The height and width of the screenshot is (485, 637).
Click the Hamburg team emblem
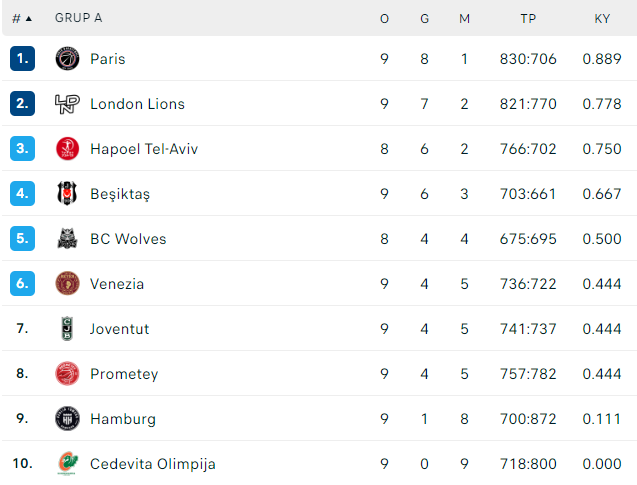point(67,418)
